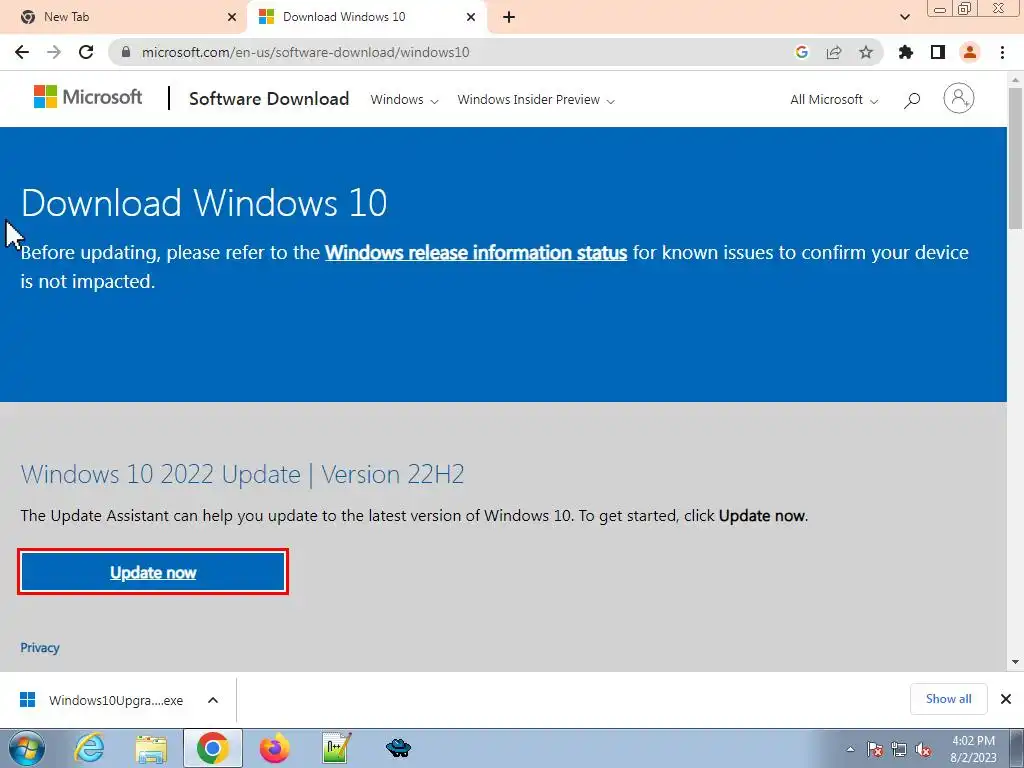This screenshot has height=768, width=1024.
Task: Switch to the New Tab tab
Action: (124, 17)
